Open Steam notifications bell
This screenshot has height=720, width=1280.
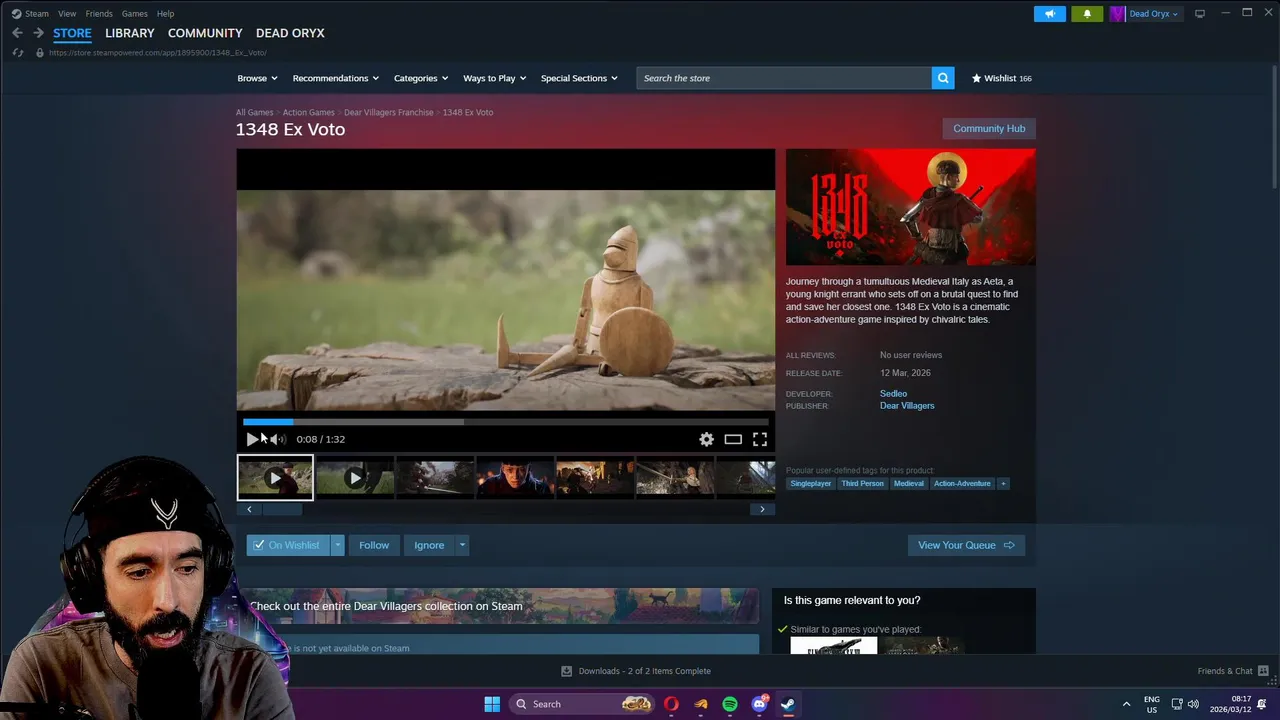tap(1087, 14)
